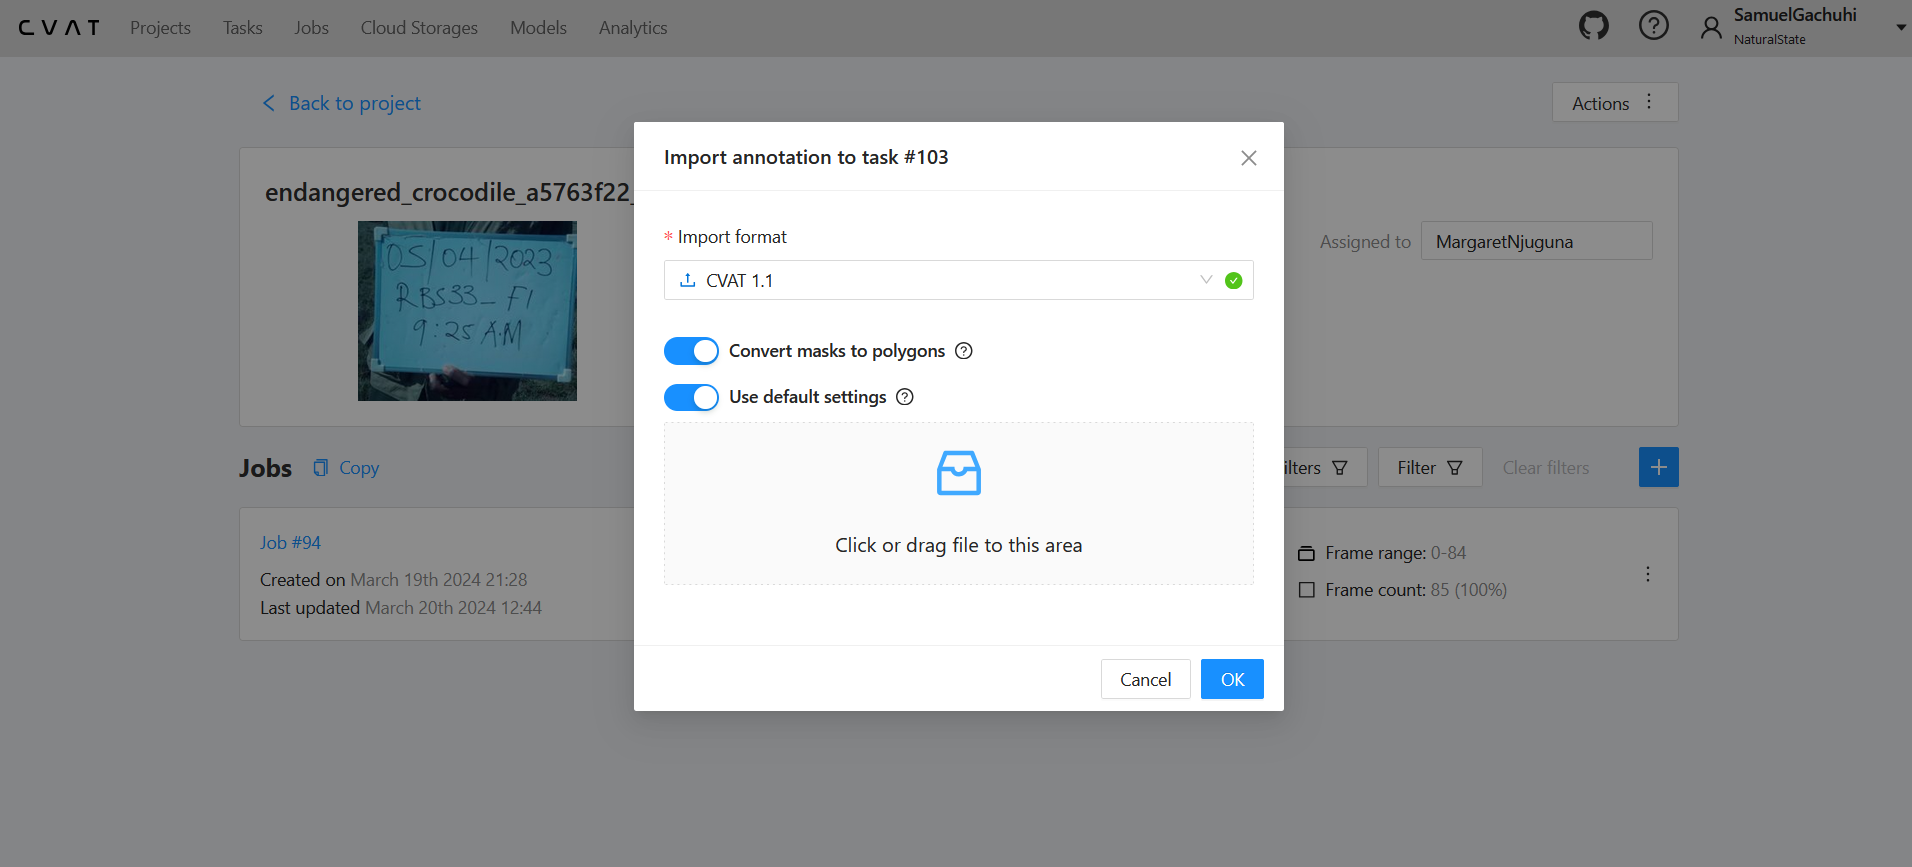Go to Tasks page

[243, 28]
